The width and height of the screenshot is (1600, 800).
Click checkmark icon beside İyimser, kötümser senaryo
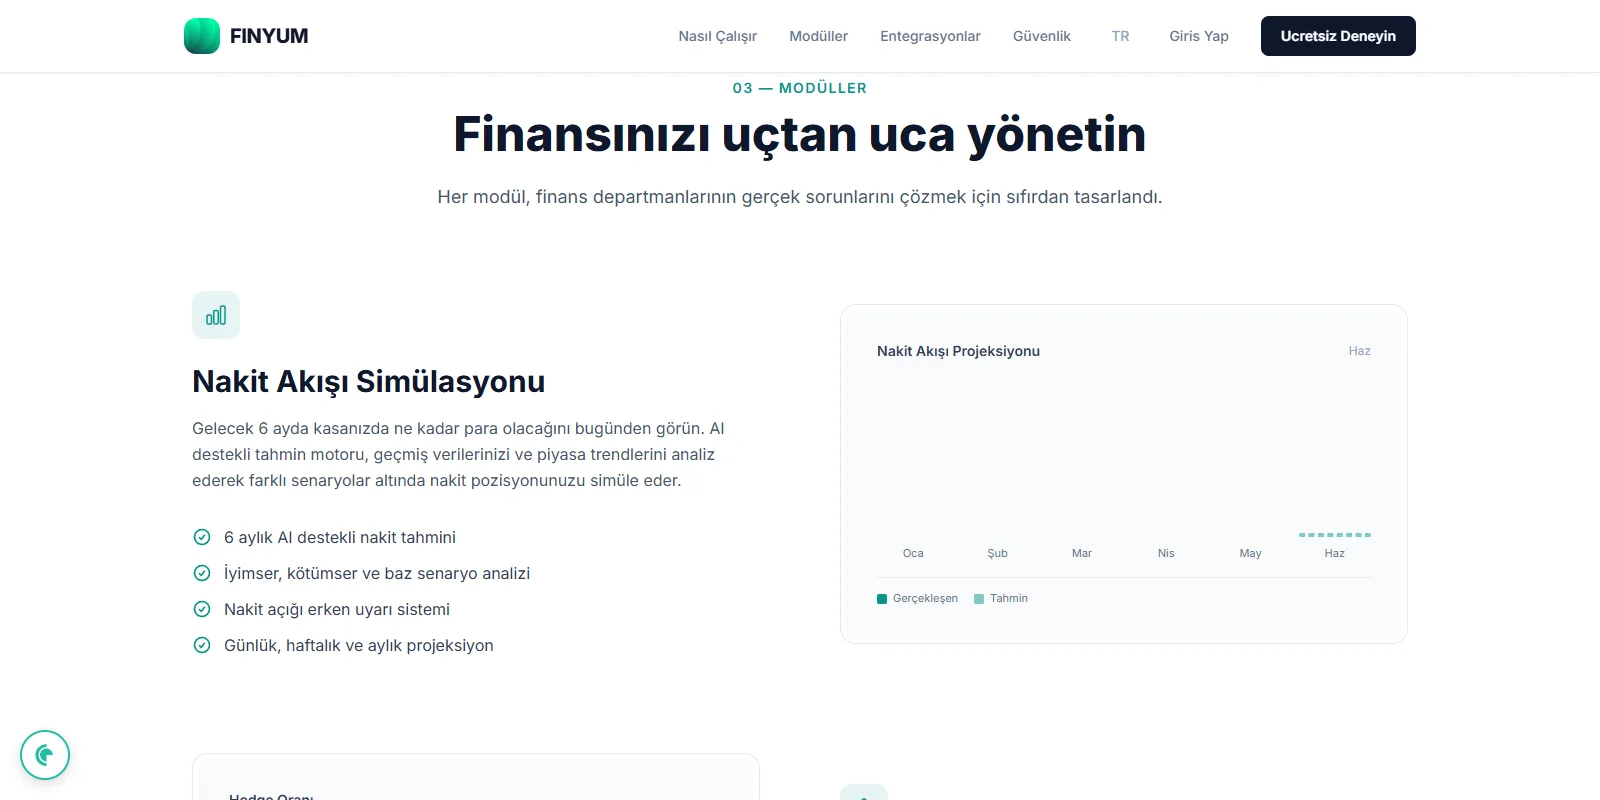click(202, 573)
